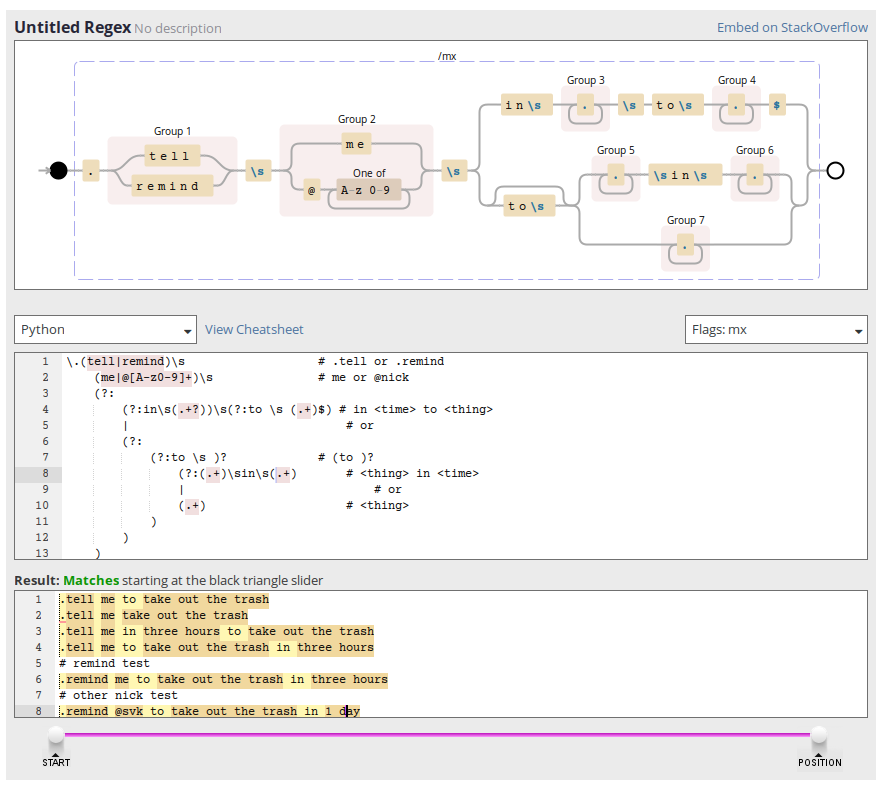Click the '@' literal box in diagram
This screenshot has height=785, width=881.
coord(313,190)
